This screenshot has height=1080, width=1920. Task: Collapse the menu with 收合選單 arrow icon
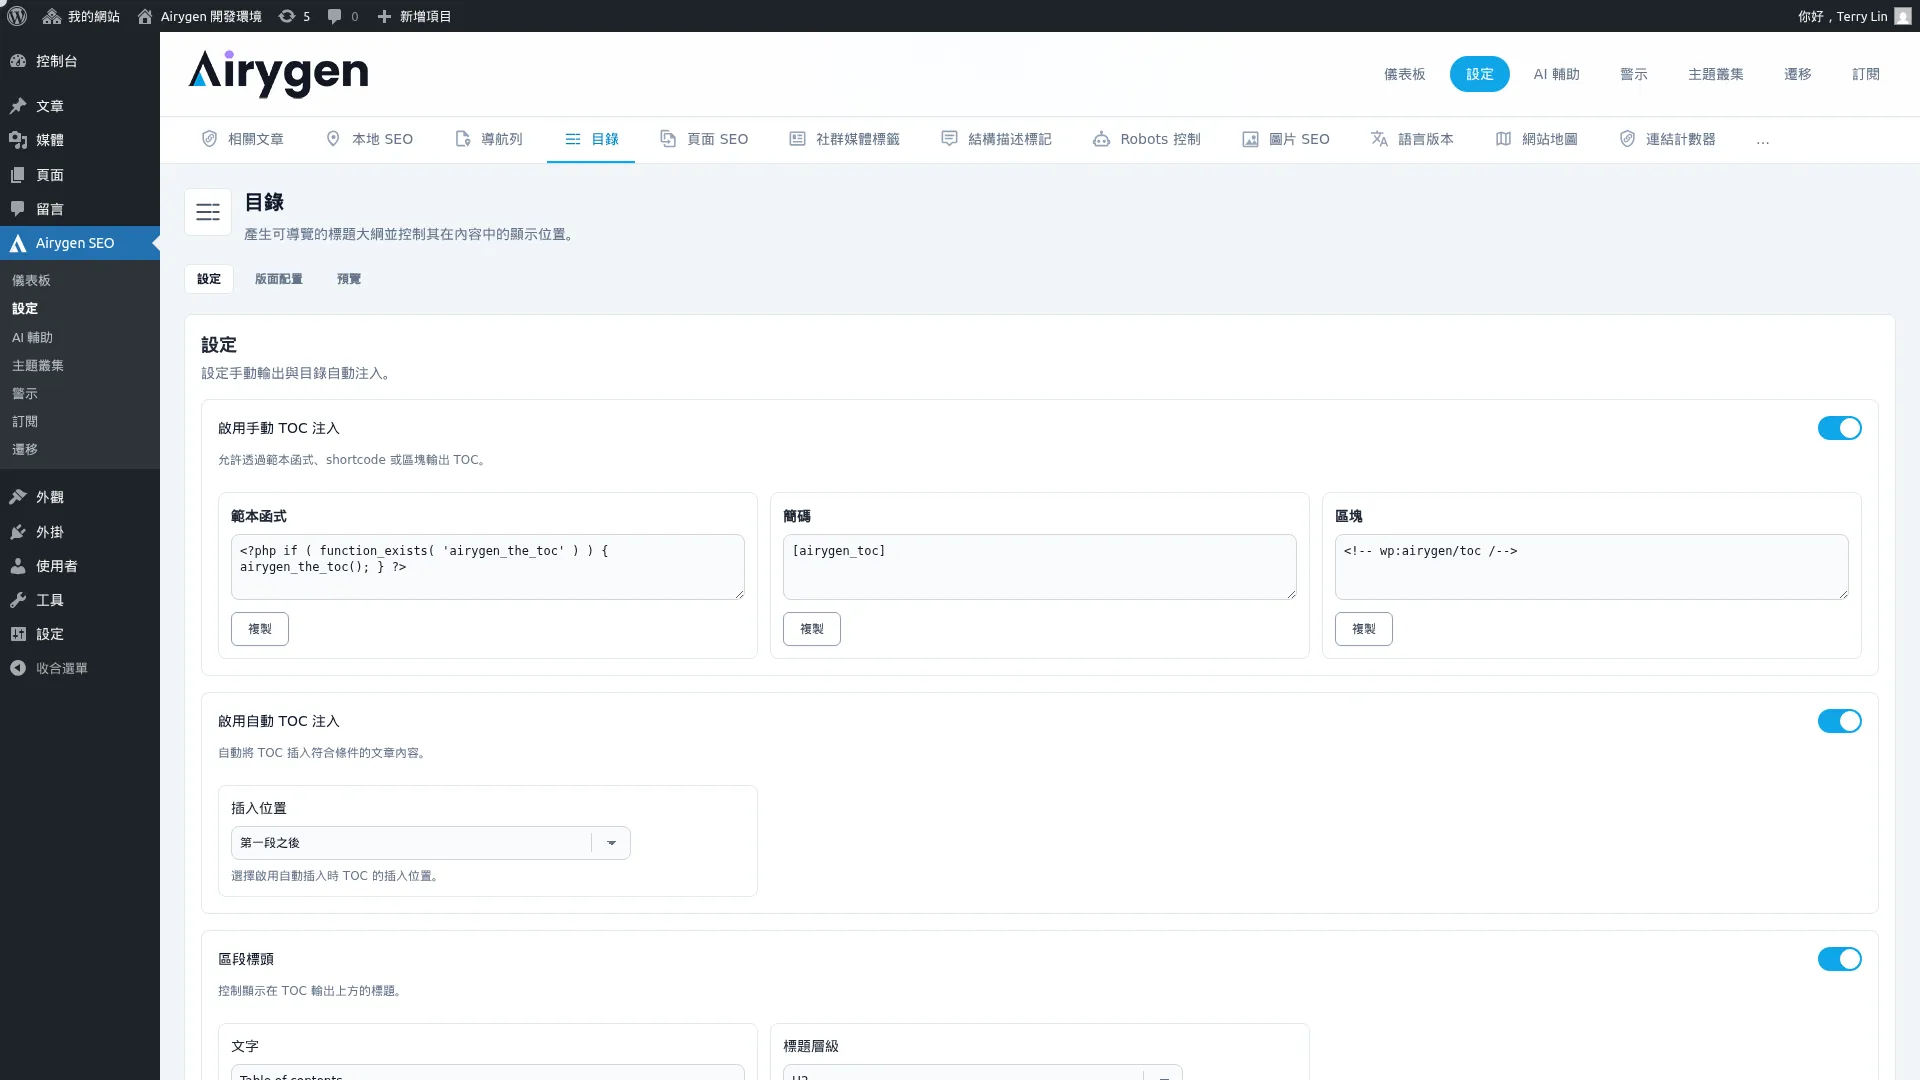[x=18, y=668]
